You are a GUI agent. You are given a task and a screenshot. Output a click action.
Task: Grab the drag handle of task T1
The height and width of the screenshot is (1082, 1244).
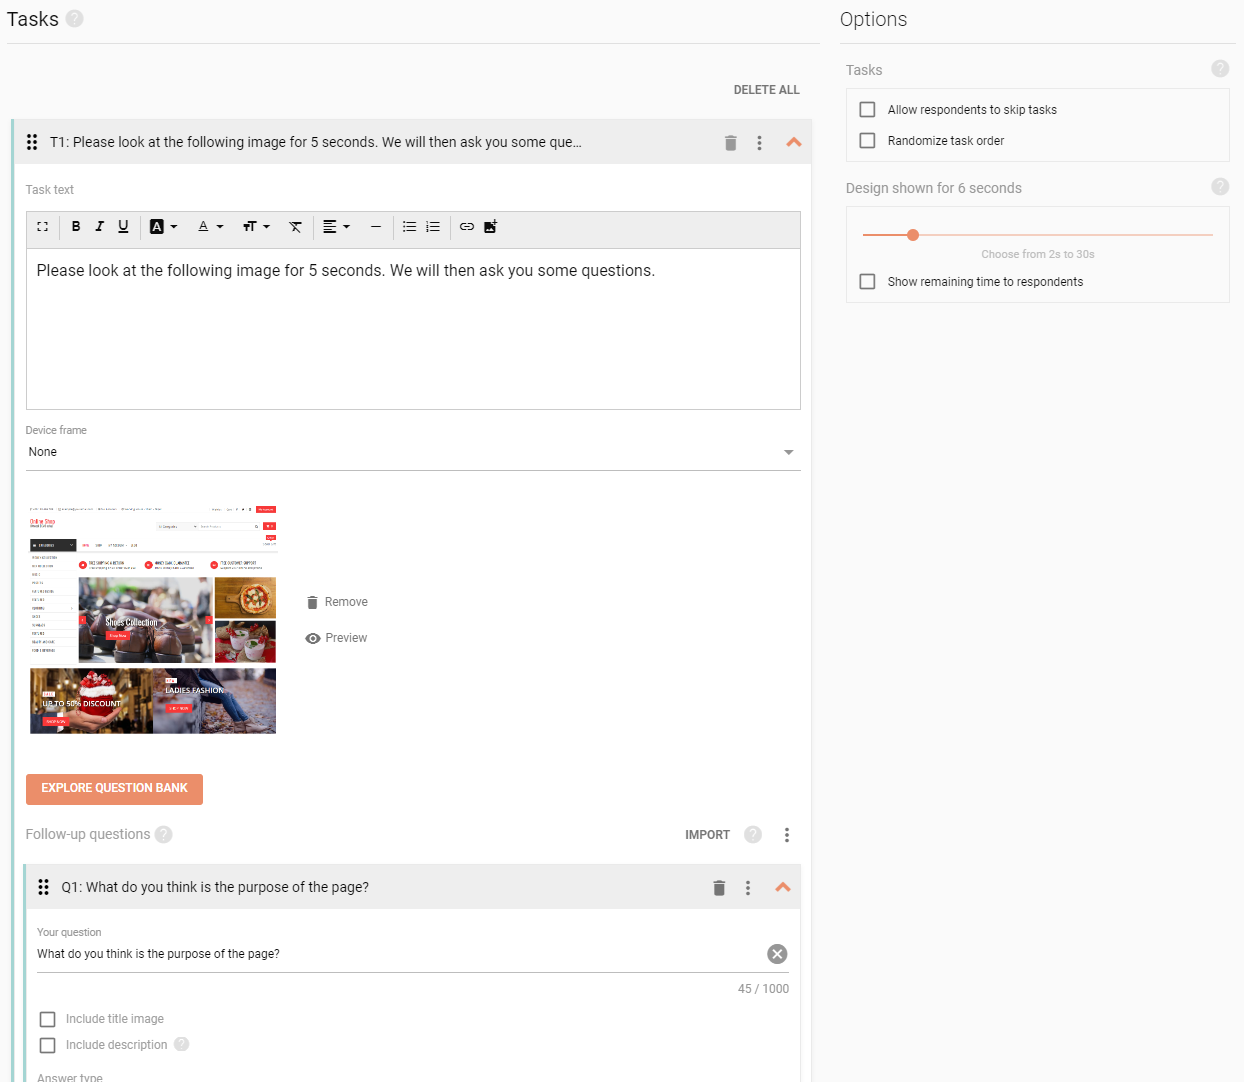coord(32,142)
